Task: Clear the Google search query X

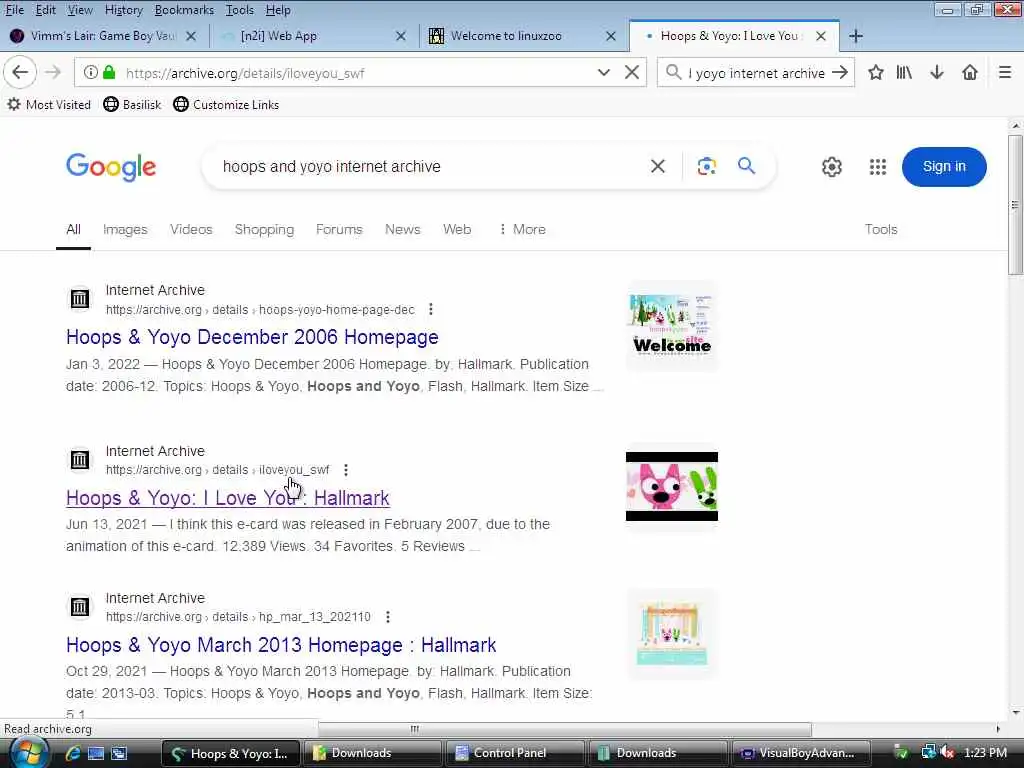Action: (658, 167)
